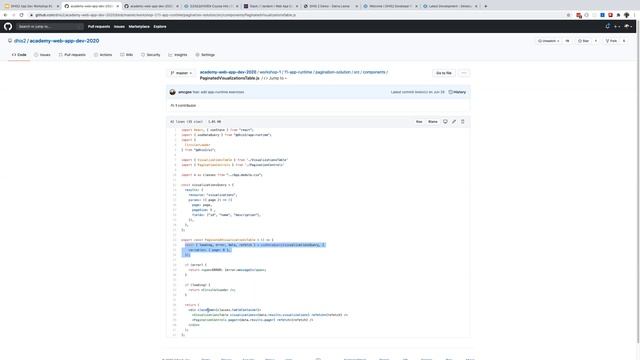Image resolution: width=640 pixels, height=360 pixels.
Task: Close the active academy-web-app-dev browser tab
Action: (x=118, y=6)
